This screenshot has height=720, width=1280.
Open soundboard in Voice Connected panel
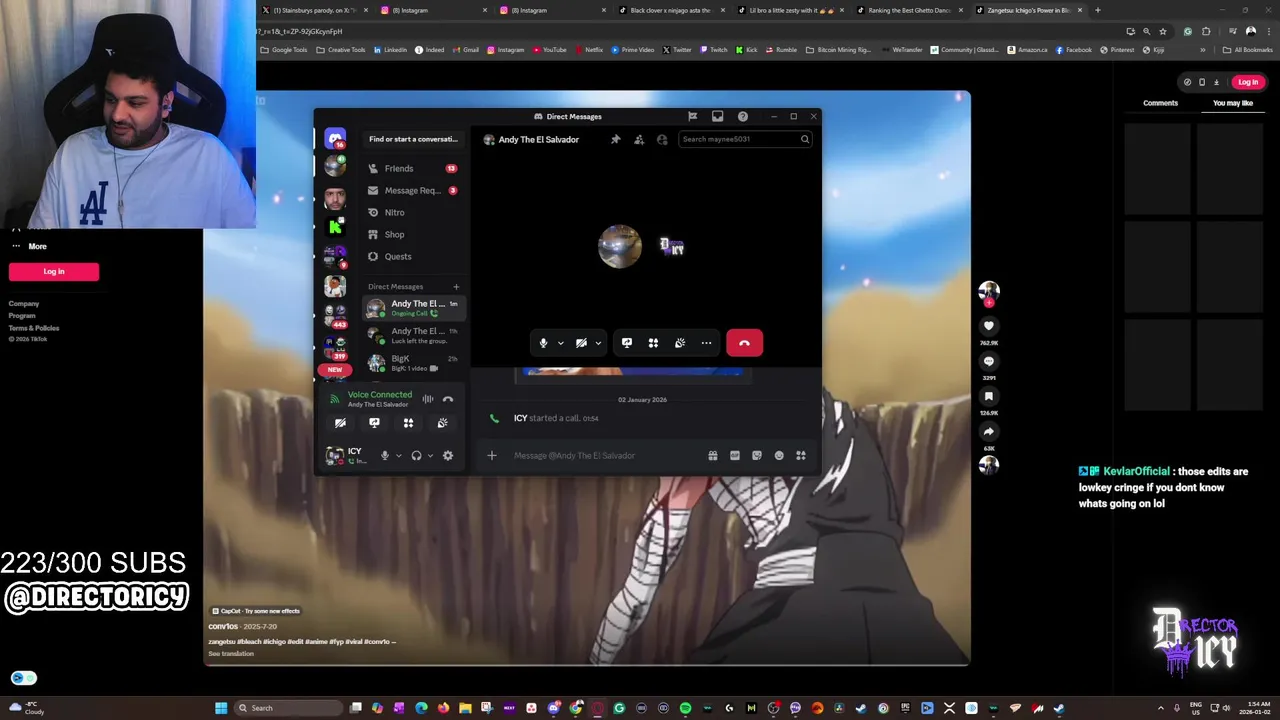click(442, 423)
